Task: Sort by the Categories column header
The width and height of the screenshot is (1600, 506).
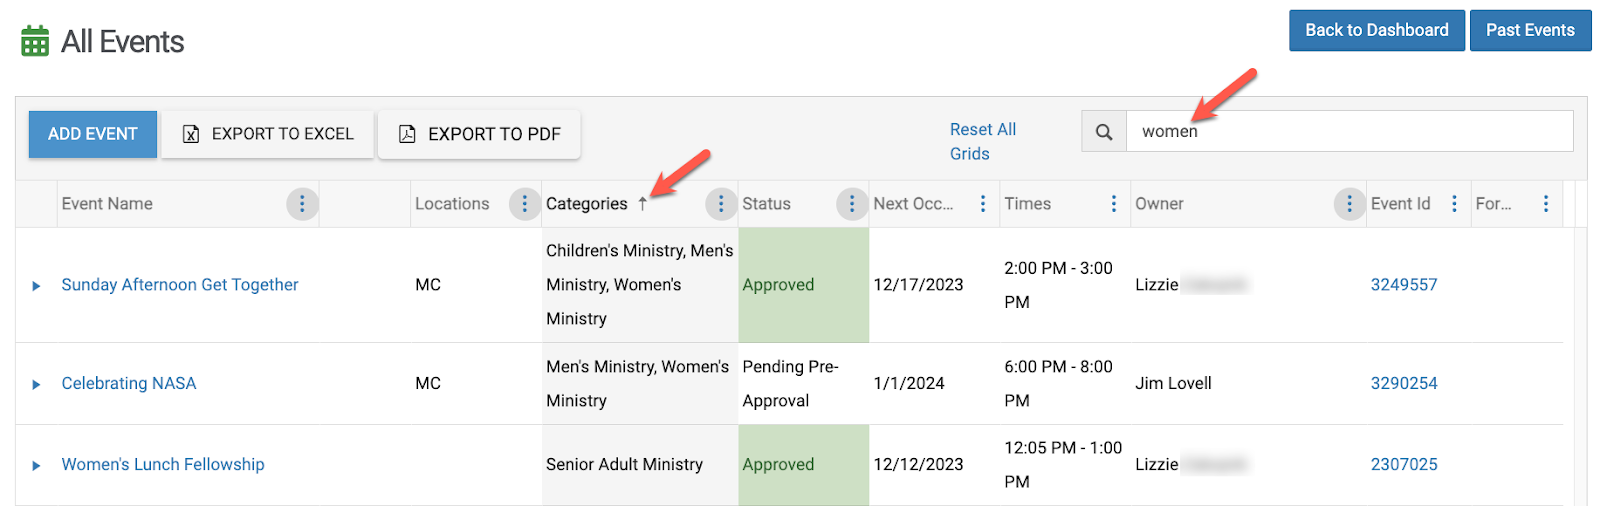Action: click(587, 204)
